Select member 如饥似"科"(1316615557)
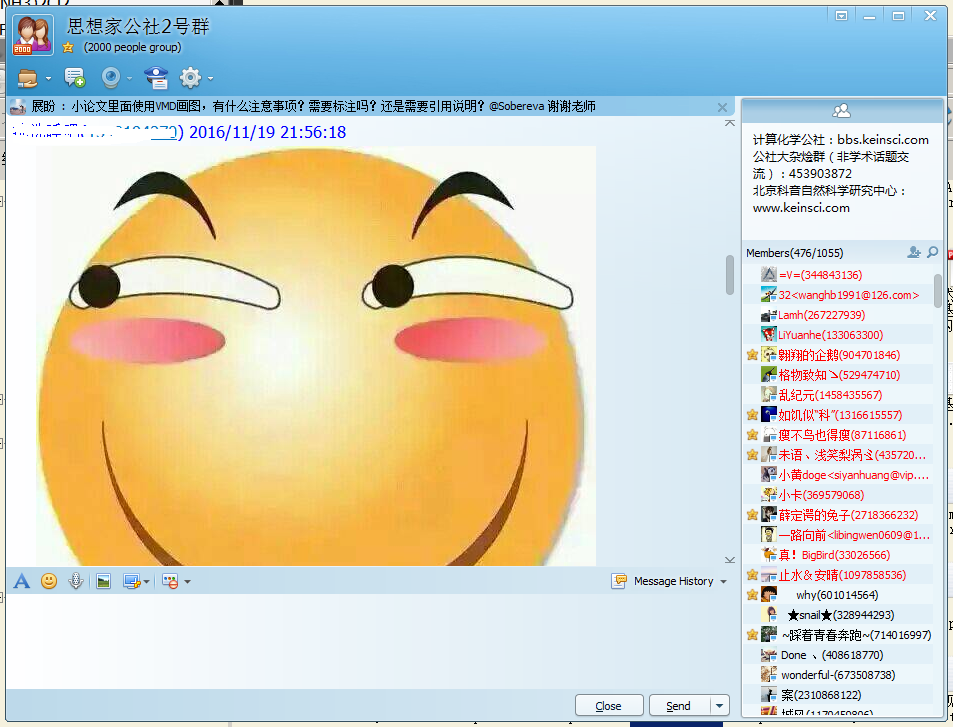Image resolution: width=953 pixels, height=727 pixels. point(839,415)
